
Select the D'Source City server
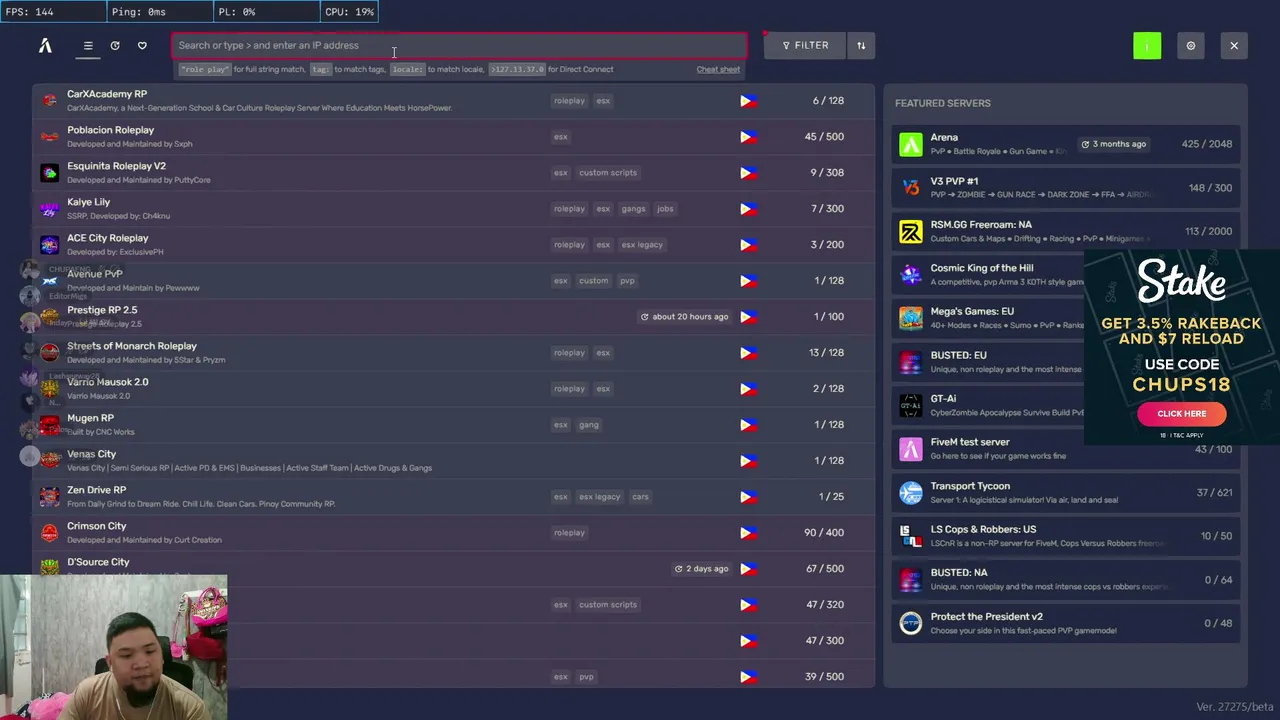[453, 568]
